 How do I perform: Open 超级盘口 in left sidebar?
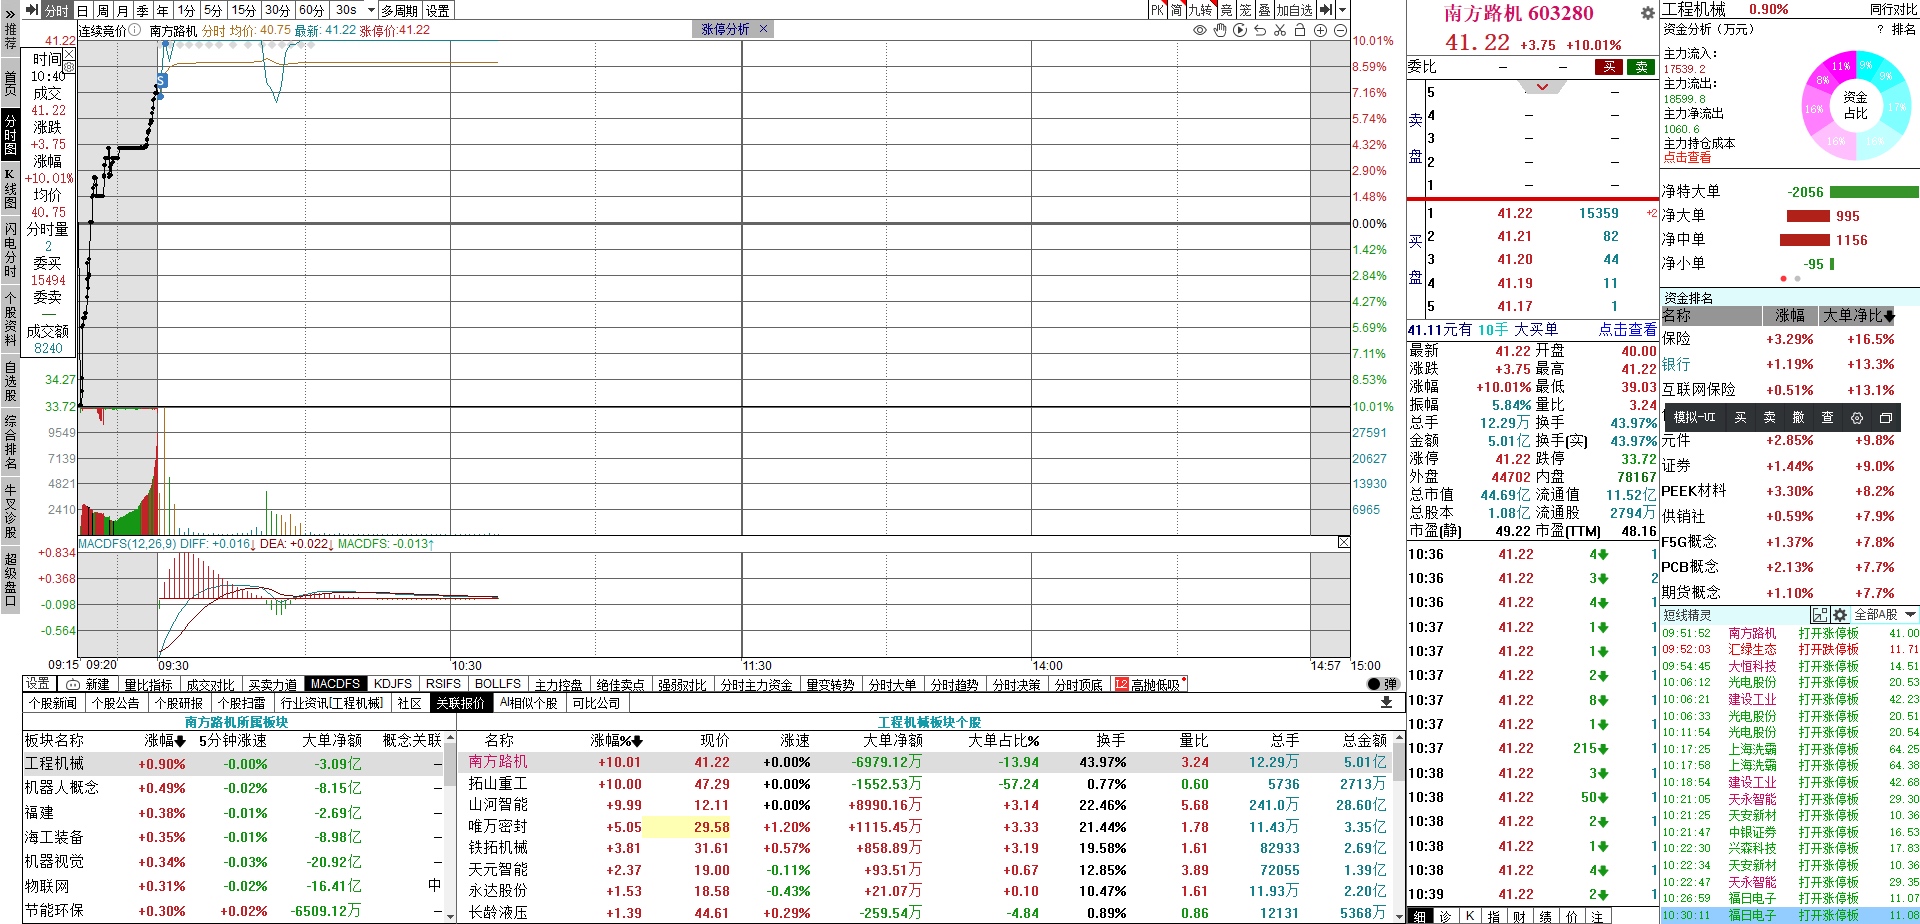pyautogui.click(x=10, y=580)
